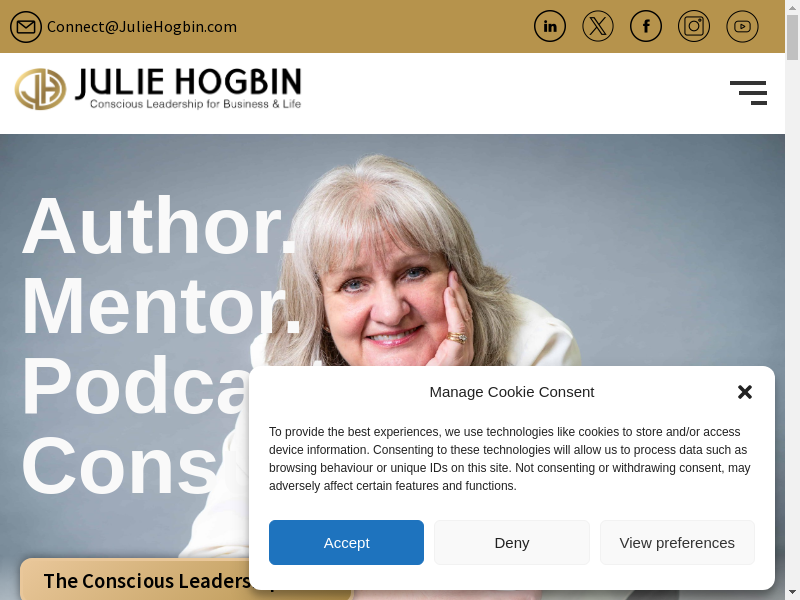Open the Instagram profile icon
800x600 pixels.
click(693, 26)
